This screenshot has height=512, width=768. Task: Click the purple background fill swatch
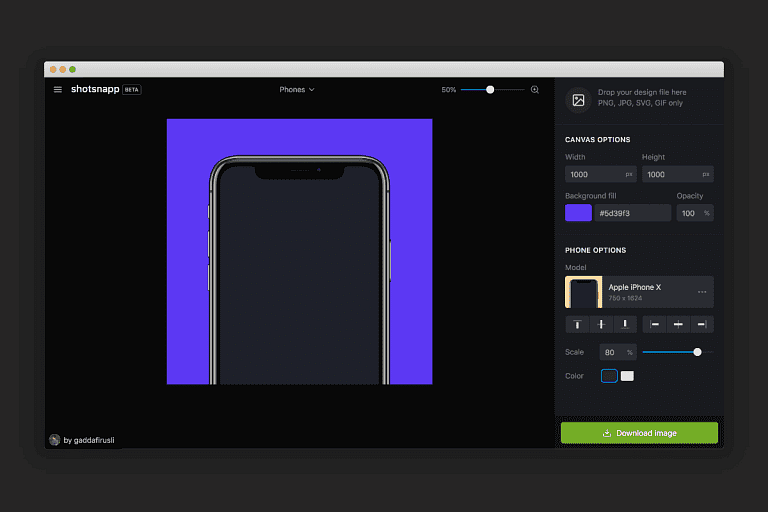point(578,213)
